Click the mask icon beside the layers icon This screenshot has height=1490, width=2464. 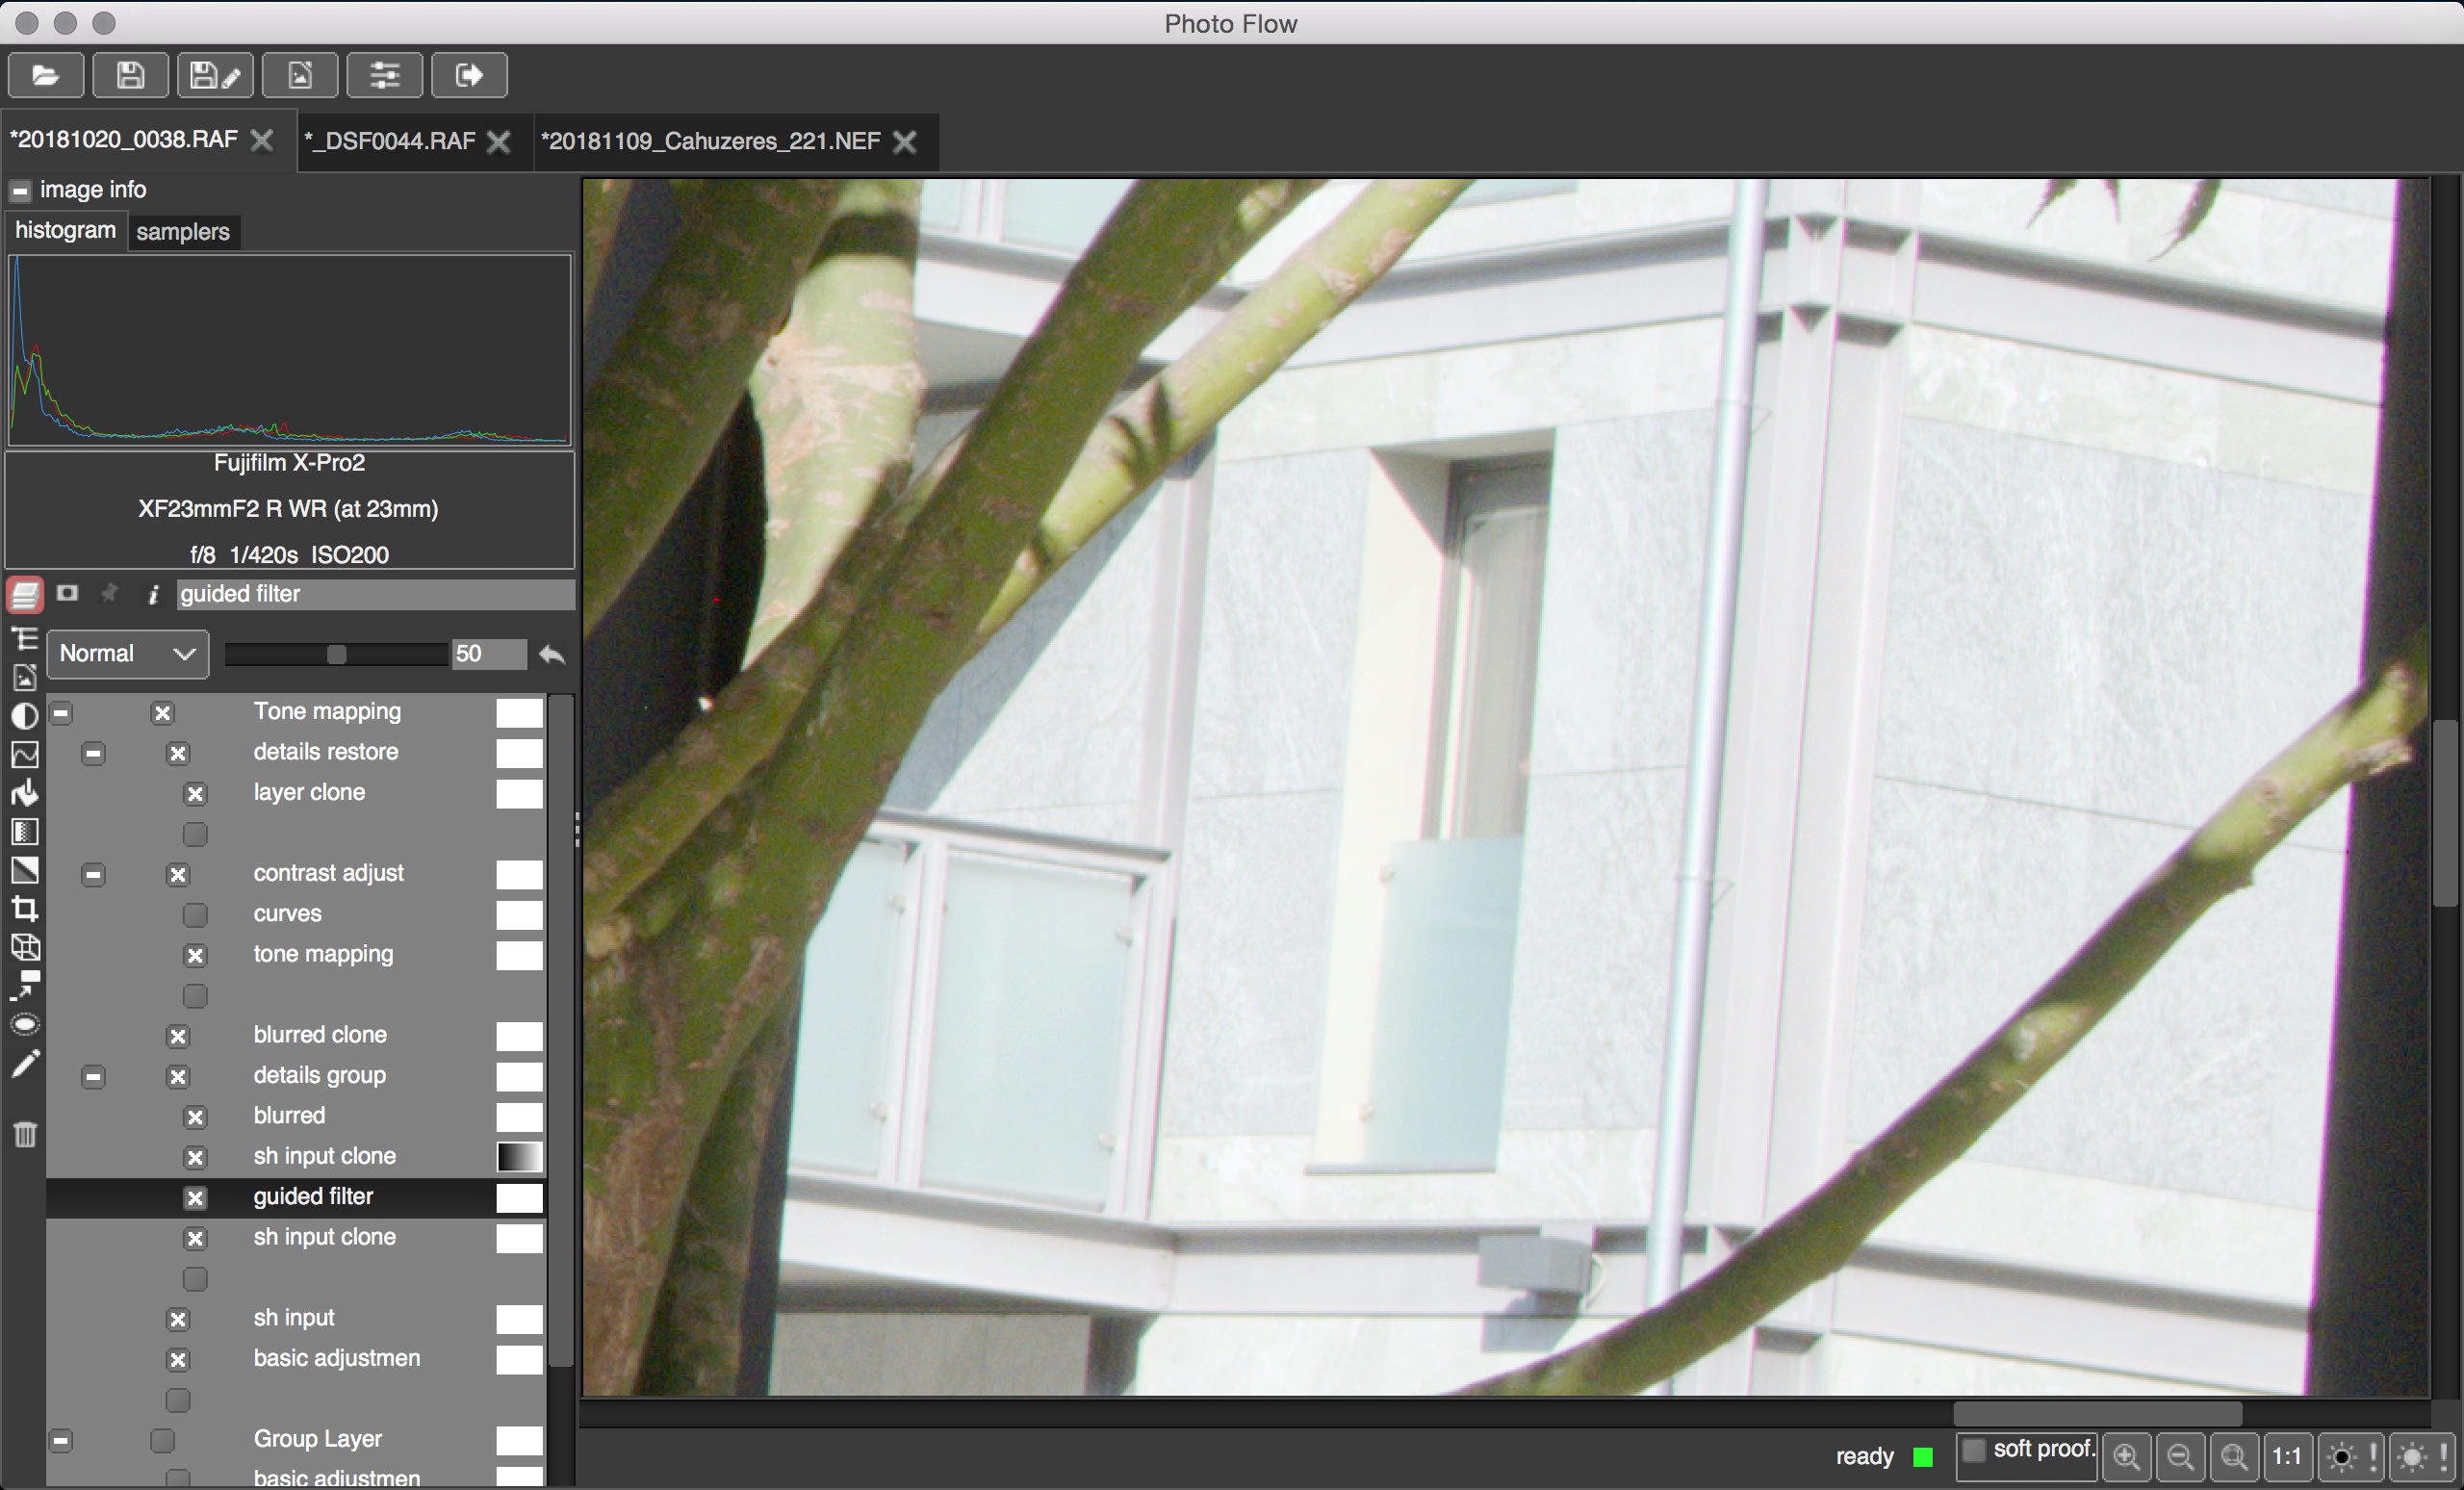[67, 593]
